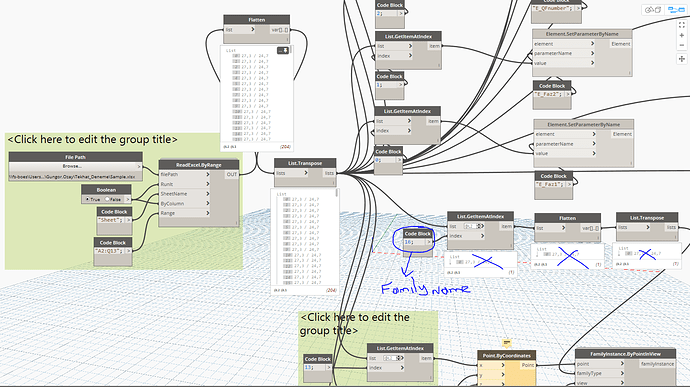
Task: Adjust list level stepper on bottom List.GetItemAtIndex
Action: [x=394, y=358]
